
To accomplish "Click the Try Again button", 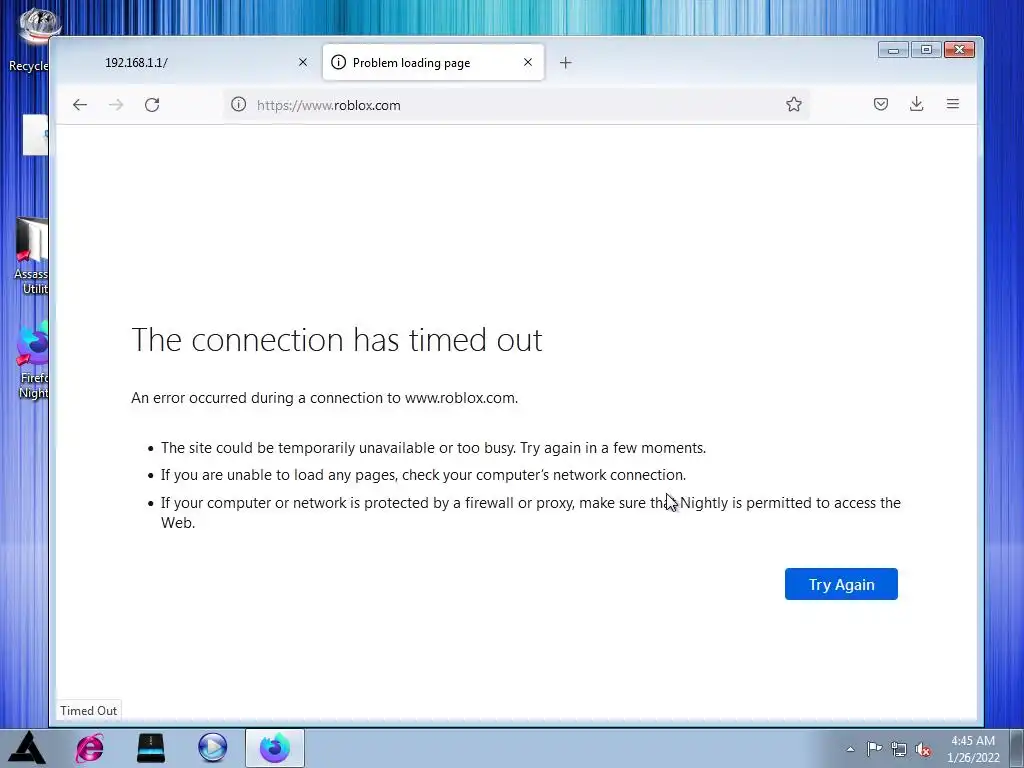I will pos(841,584).
